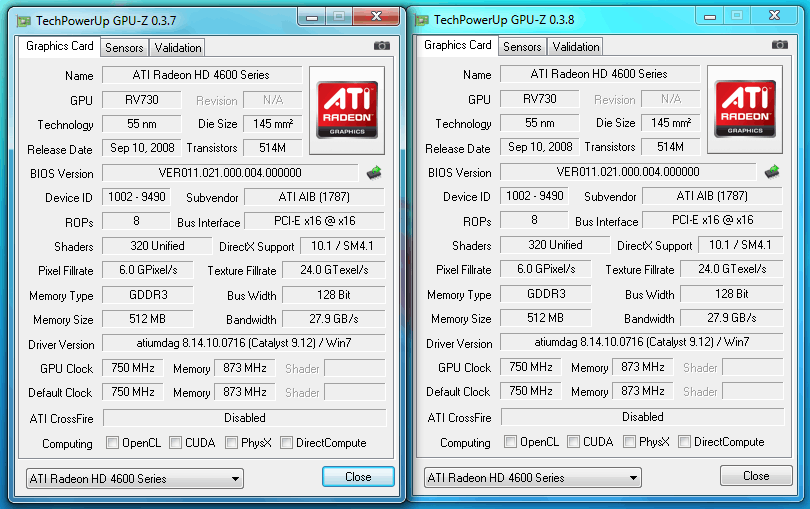Switch to Validation tab in GPU-Z 0.3.7
Screen dimensions: 810x509
coord(178,48)
